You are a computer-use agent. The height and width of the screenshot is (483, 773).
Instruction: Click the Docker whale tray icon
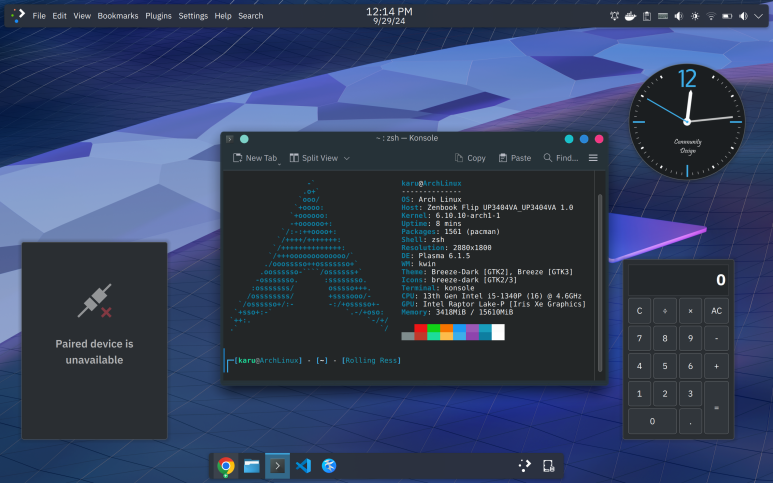(x=631, y=16)
